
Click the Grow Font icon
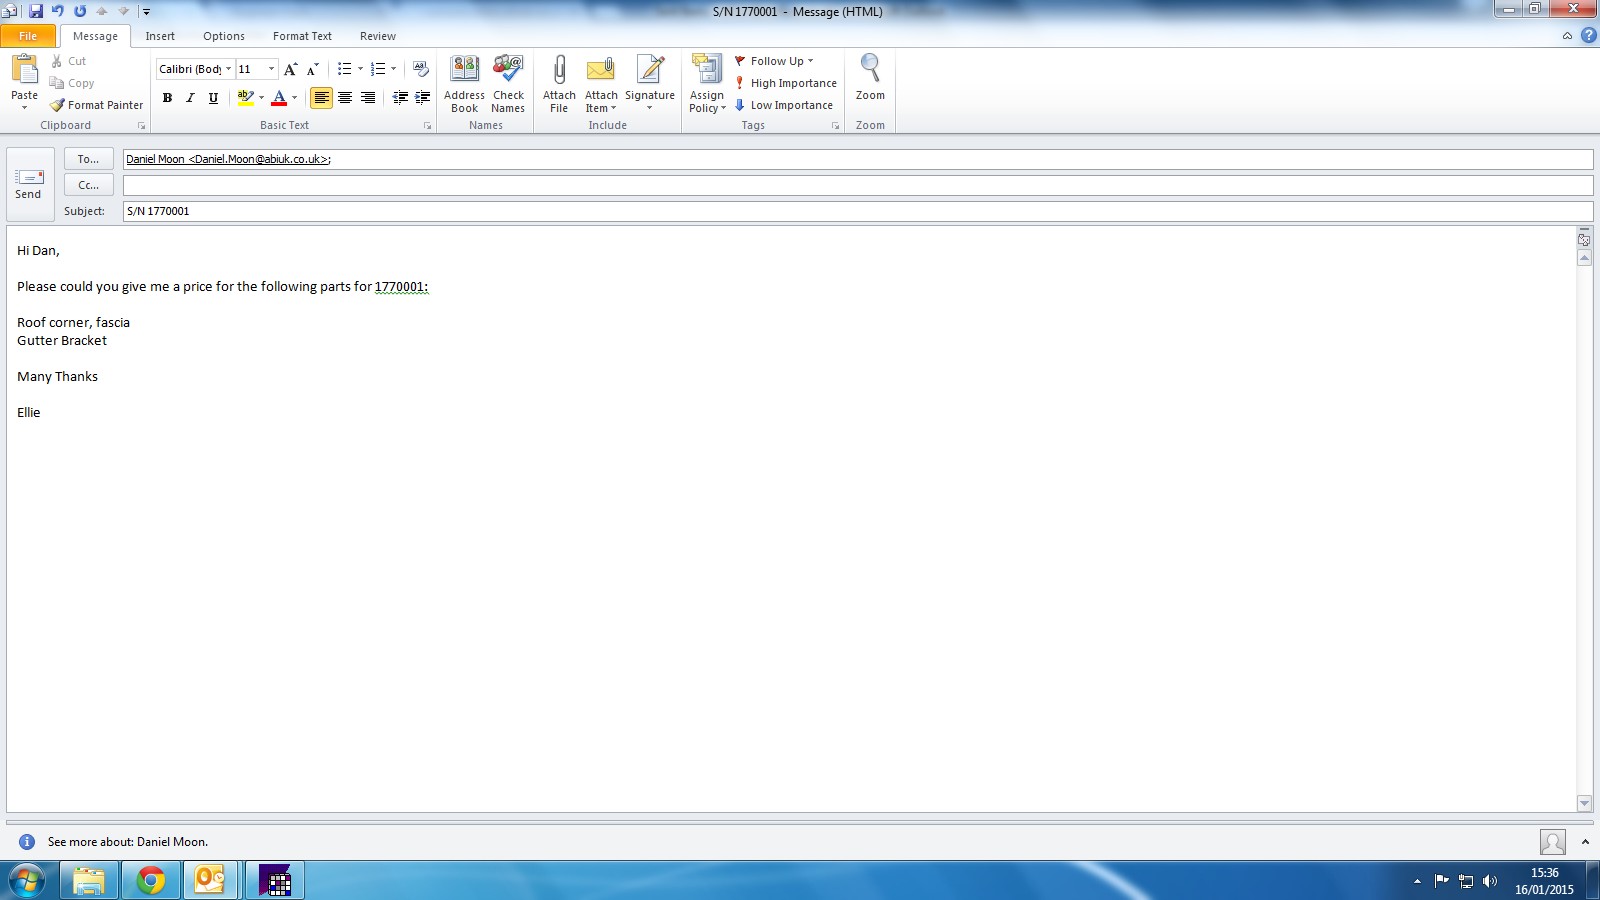(x=290, y=69)
